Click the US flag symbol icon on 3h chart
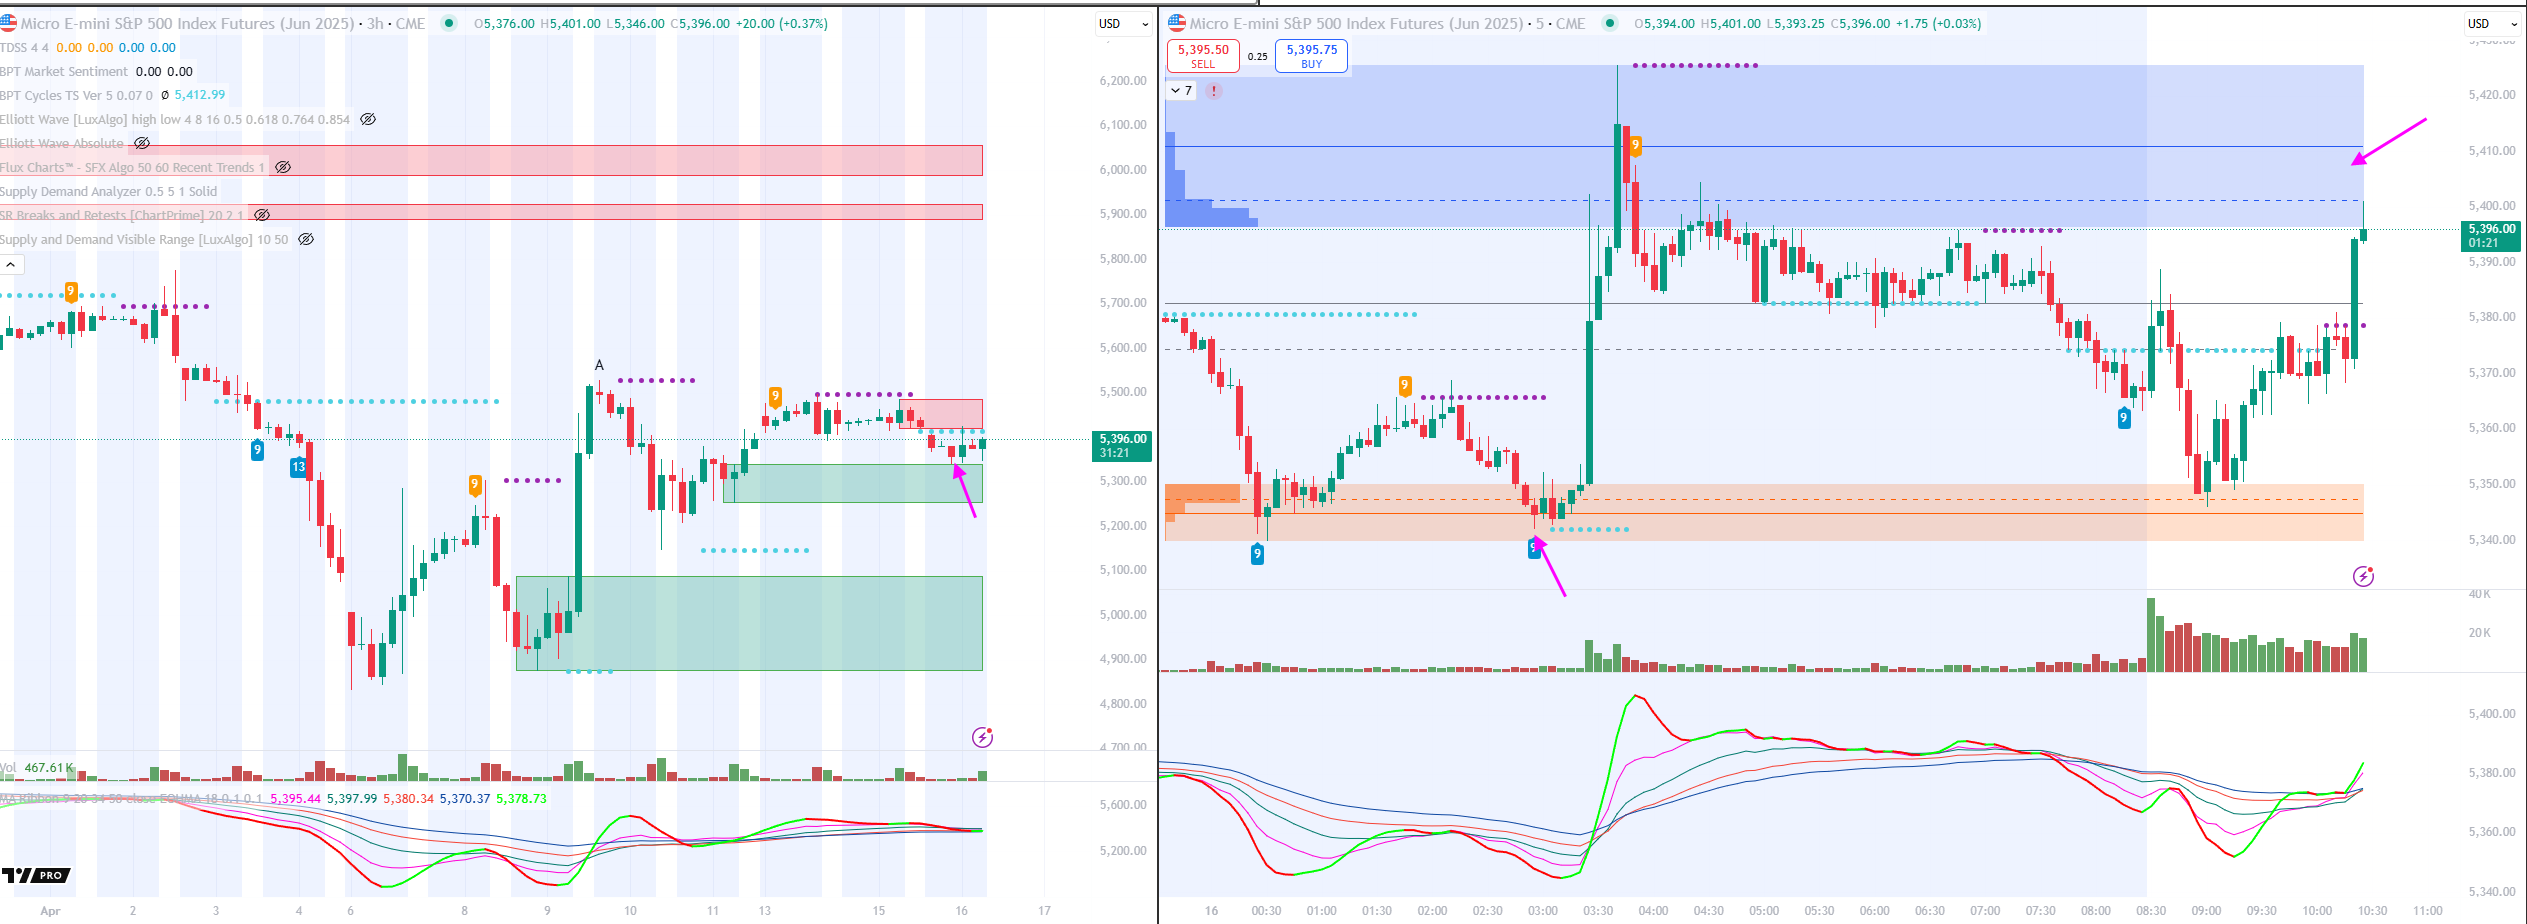2527x924 pixels. [x=8, y=23]
